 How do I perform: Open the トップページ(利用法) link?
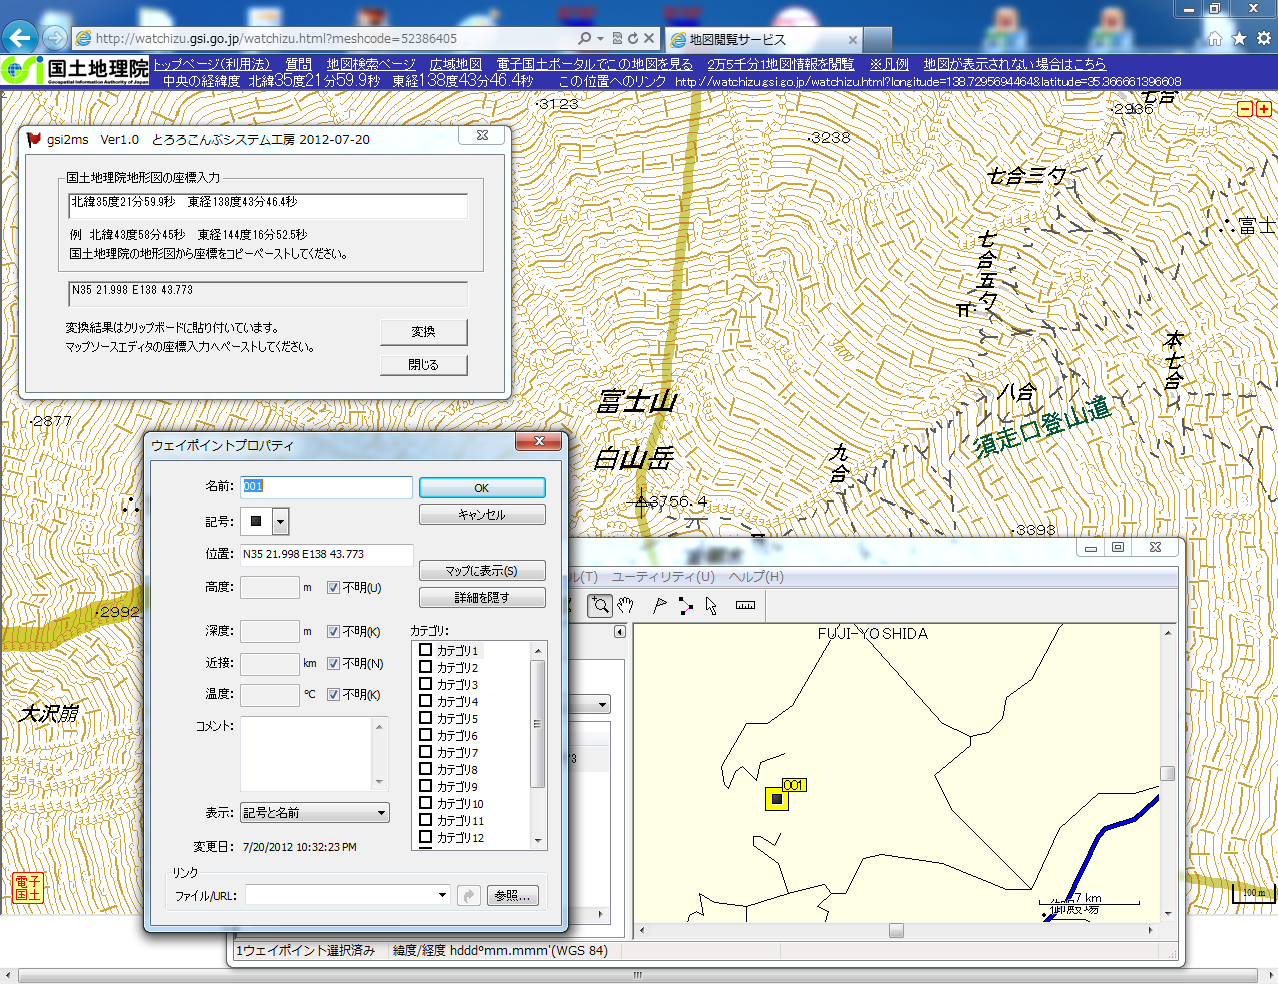pos(211,64)
